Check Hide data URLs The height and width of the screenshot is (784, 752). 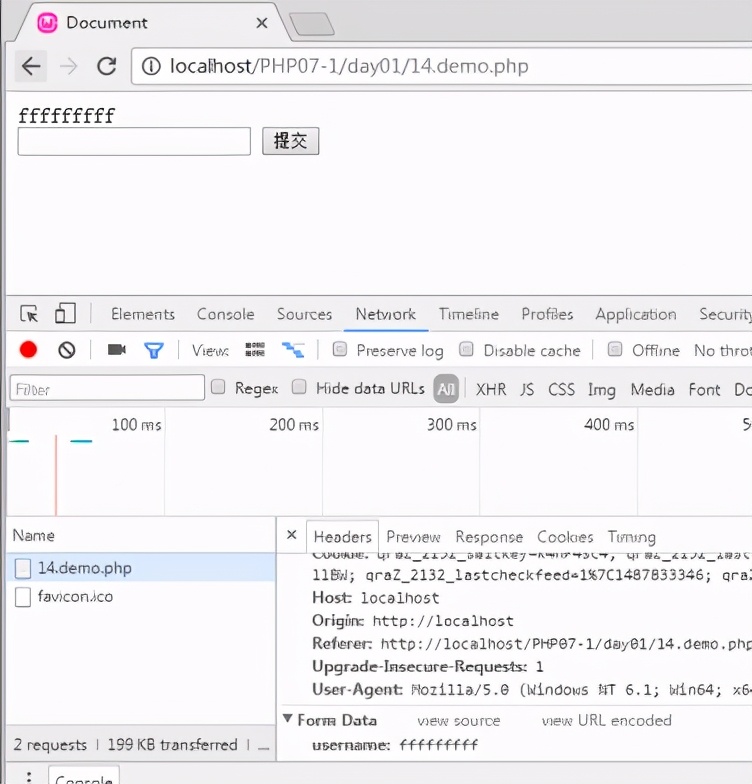[x=299, y=387]
